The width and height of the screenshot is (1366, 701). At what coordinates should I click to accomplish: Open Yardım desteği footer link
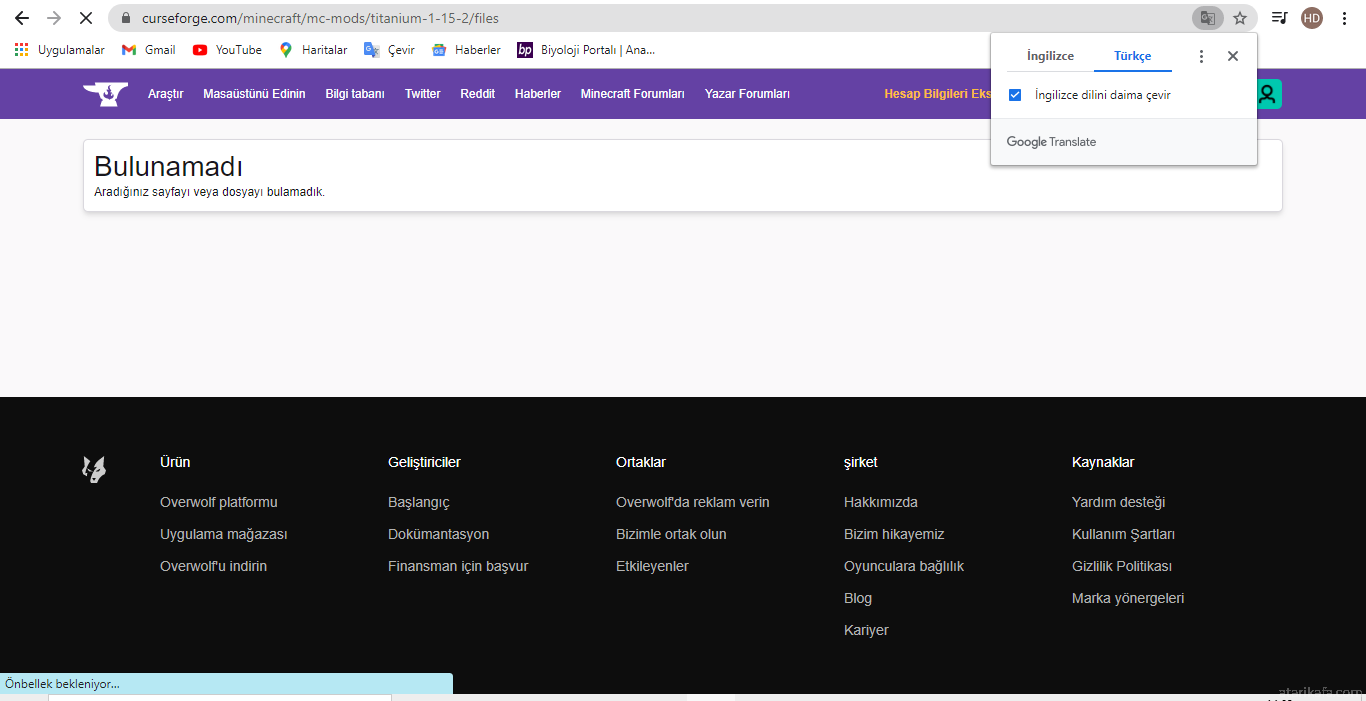[x=1119, y=502]
